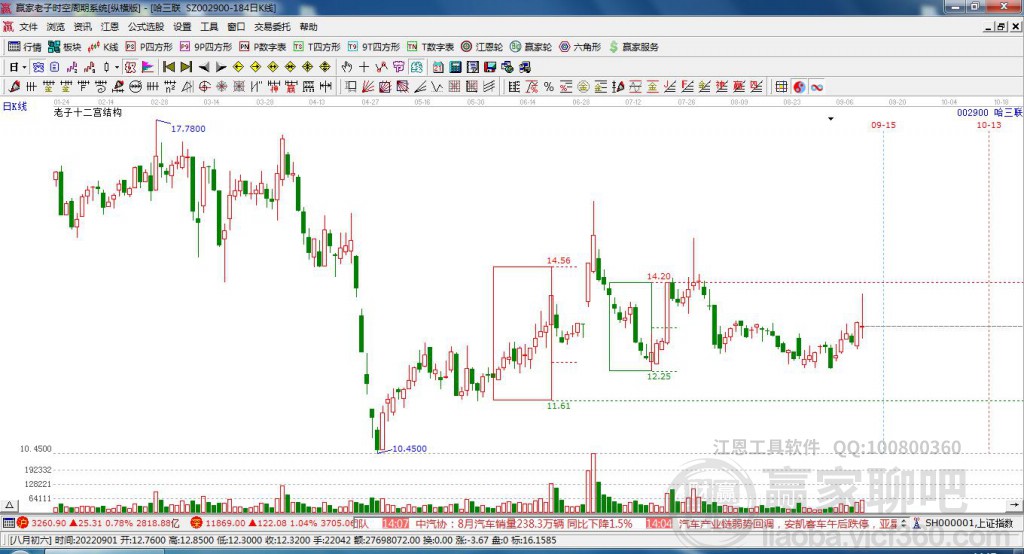Click the last yellow diamond four-arrow icon
Screen dimensions: 1024x554
click(x=325, y=67)
